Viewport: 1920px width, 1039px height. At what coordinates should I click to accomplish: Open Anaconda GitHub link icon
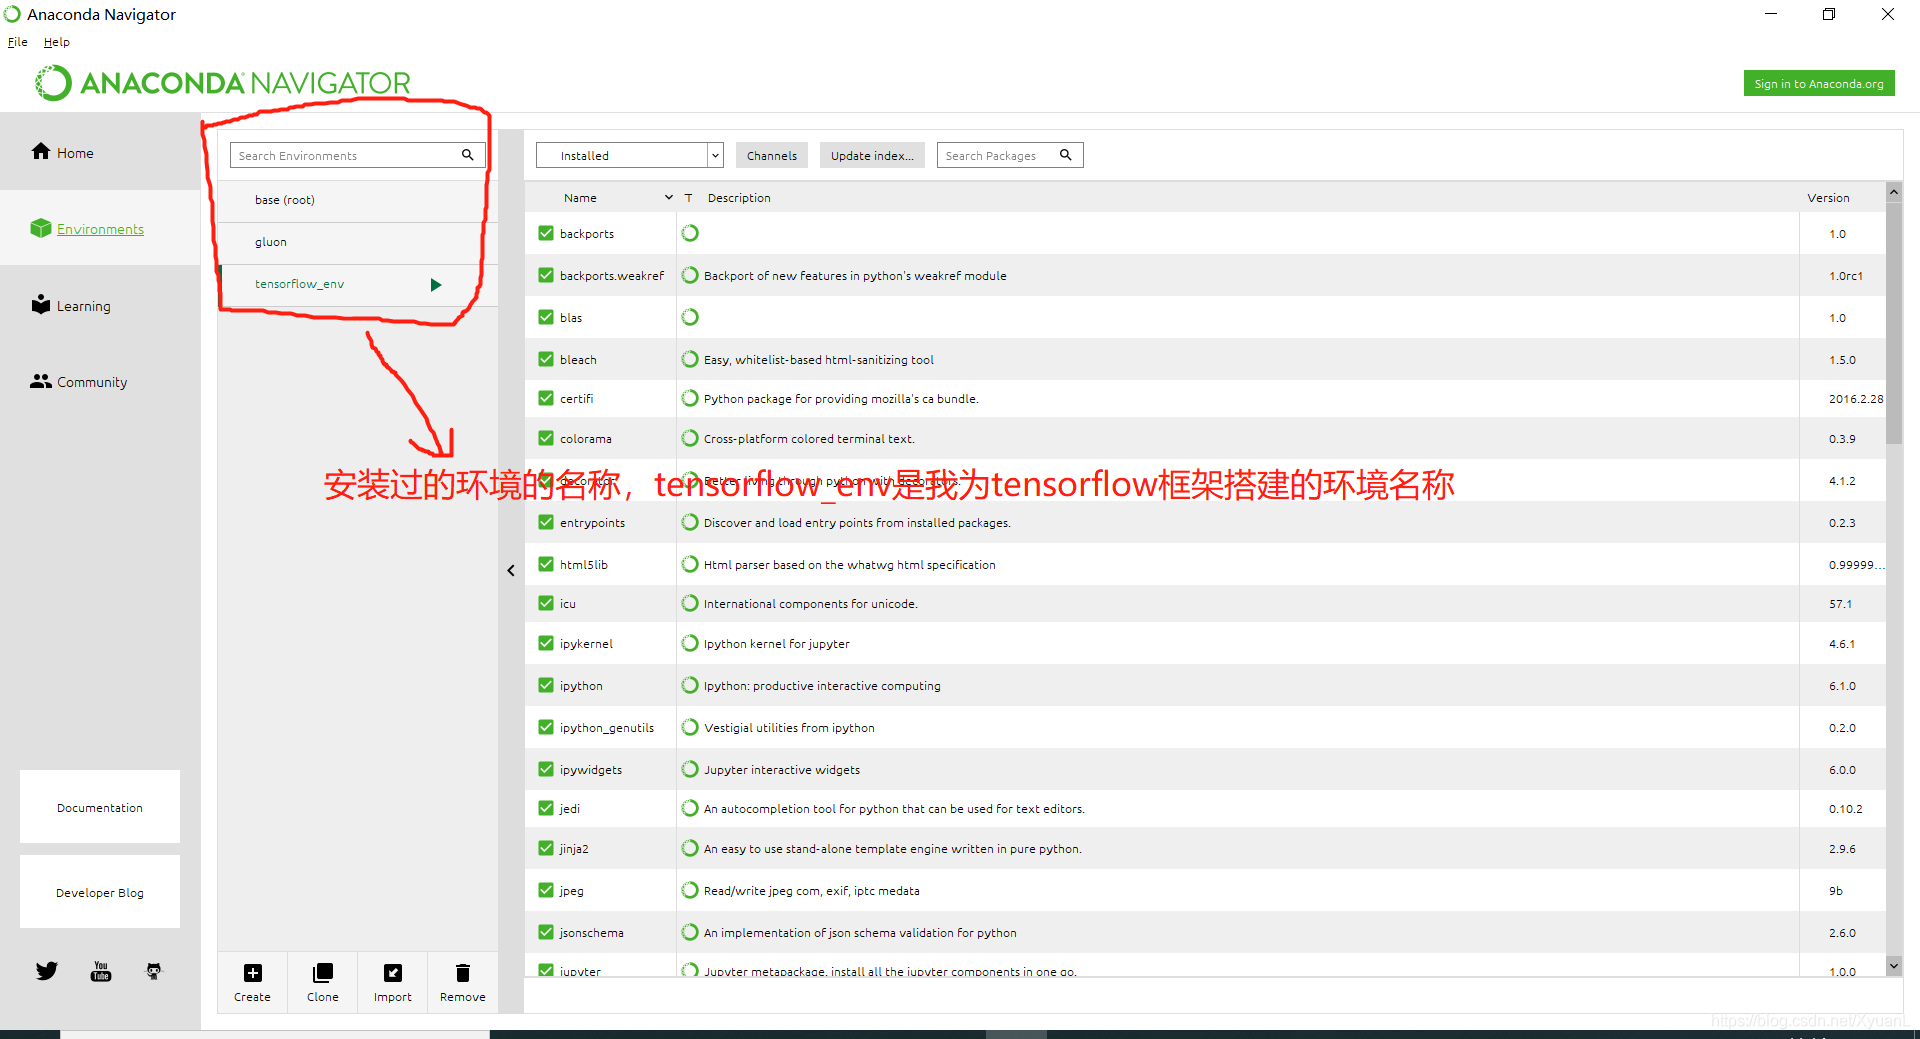point(154,971)
